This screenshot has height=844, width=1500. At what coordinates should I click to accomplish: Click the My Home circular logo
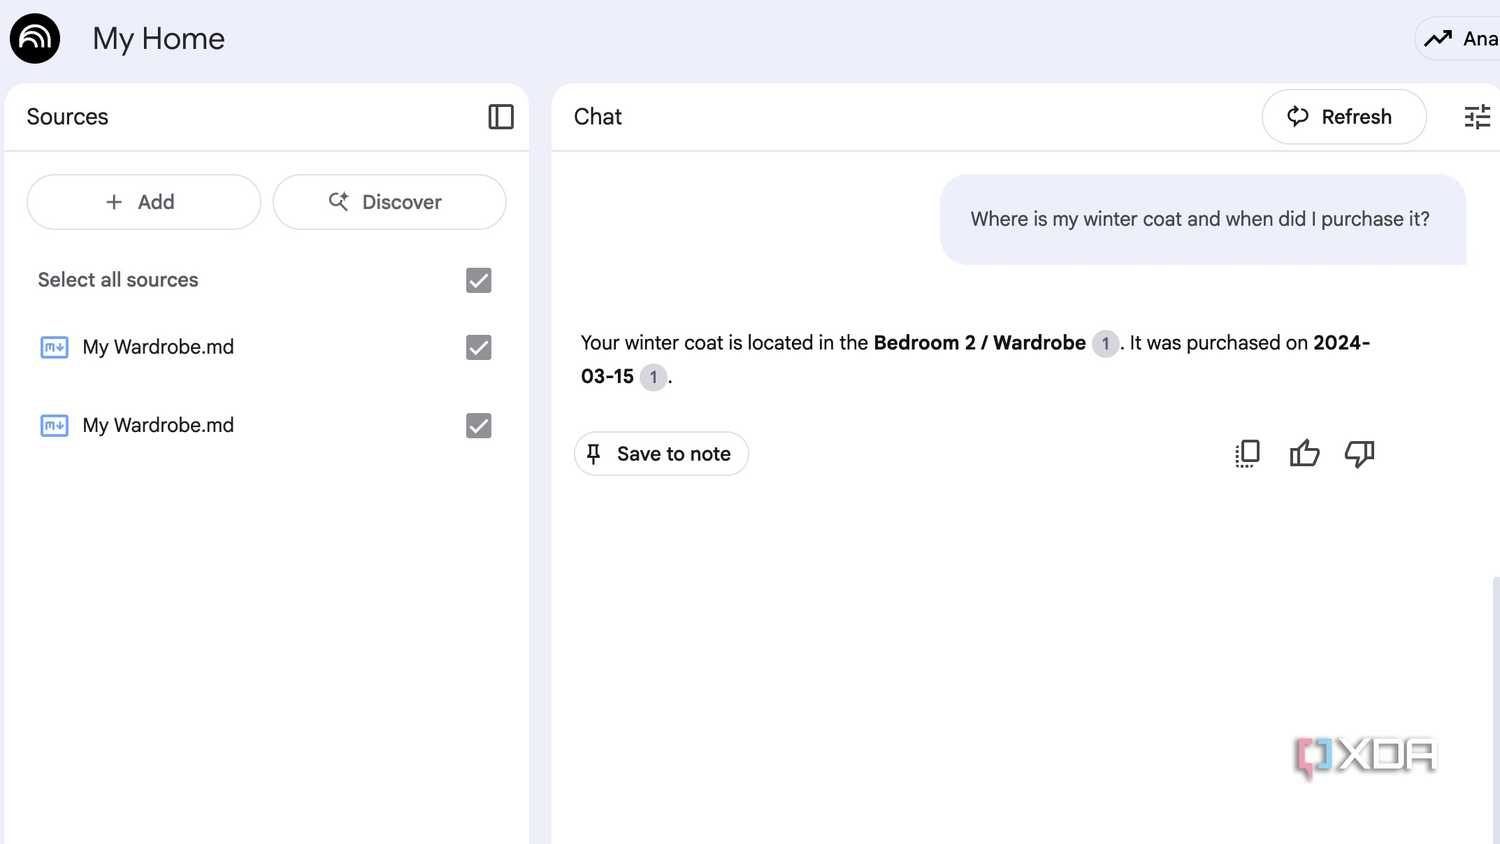(34, 38)
